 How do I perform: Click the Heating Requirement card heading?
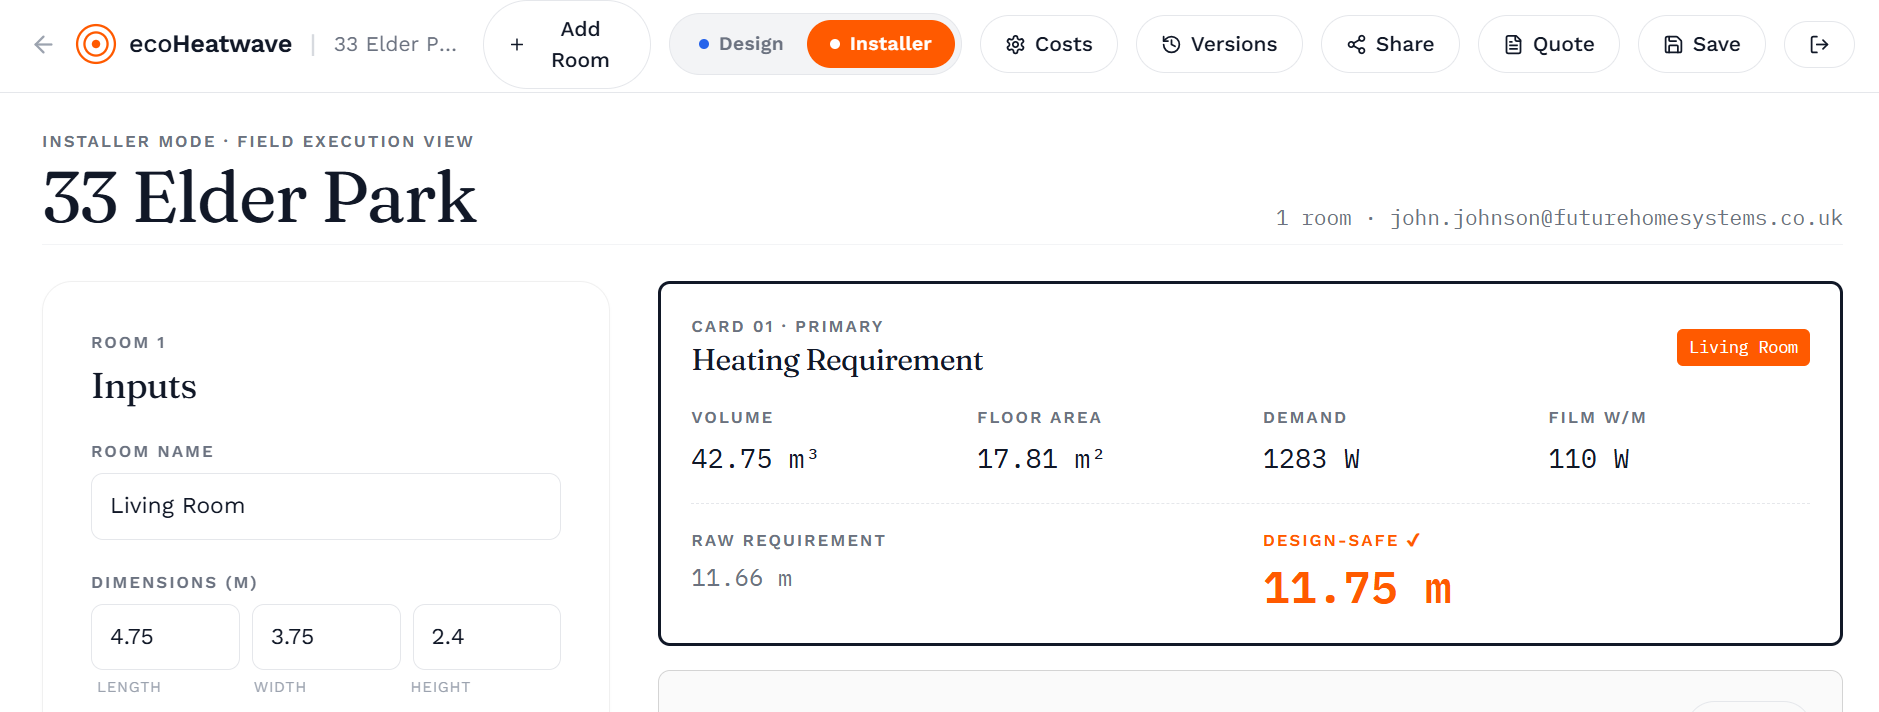[x=837, y=360]
